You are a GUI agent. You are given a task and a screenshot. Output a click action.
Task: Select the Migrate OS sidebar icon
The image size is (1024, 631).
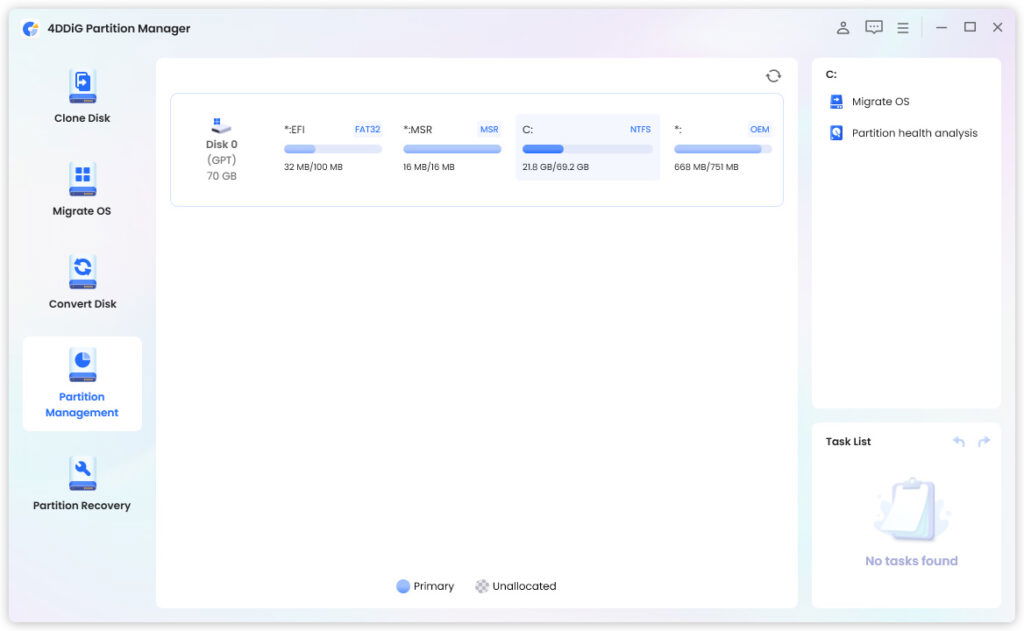tap(82, 179)
